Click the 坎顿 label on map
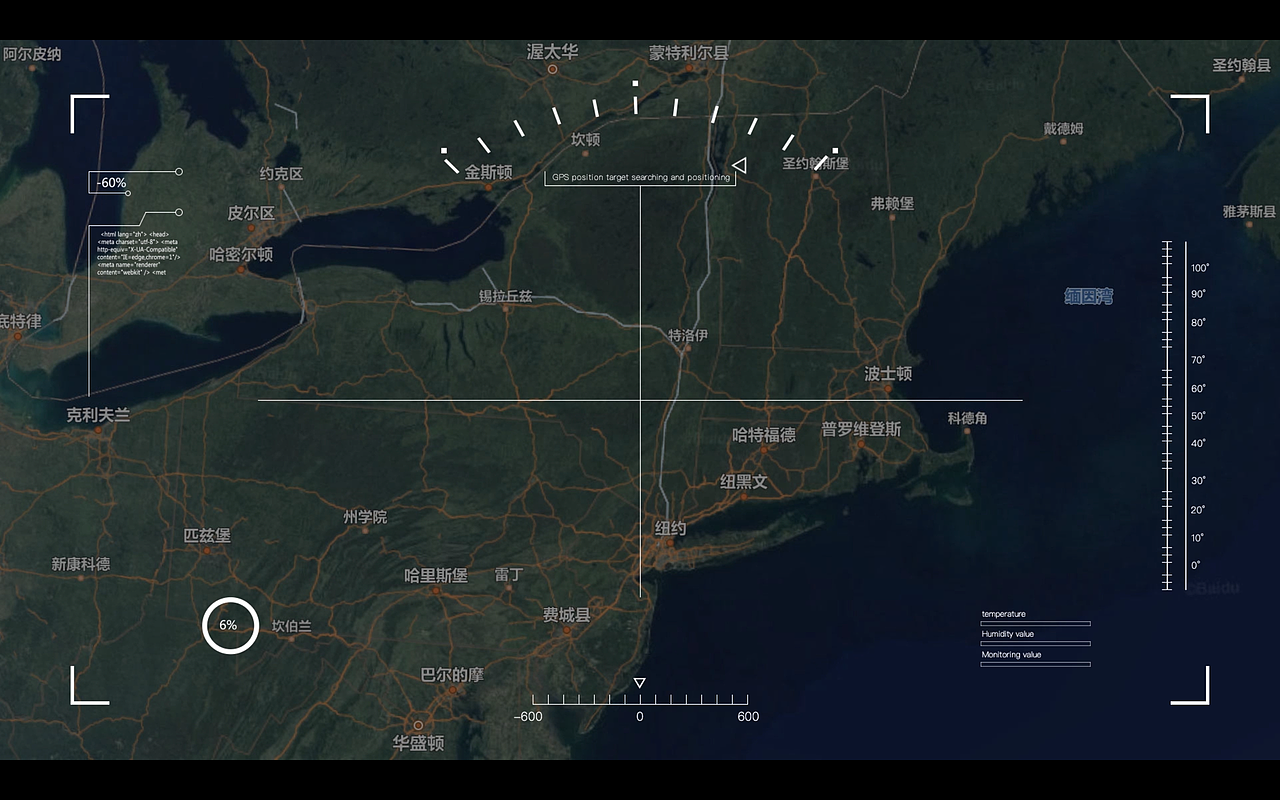 coord(586,139)
